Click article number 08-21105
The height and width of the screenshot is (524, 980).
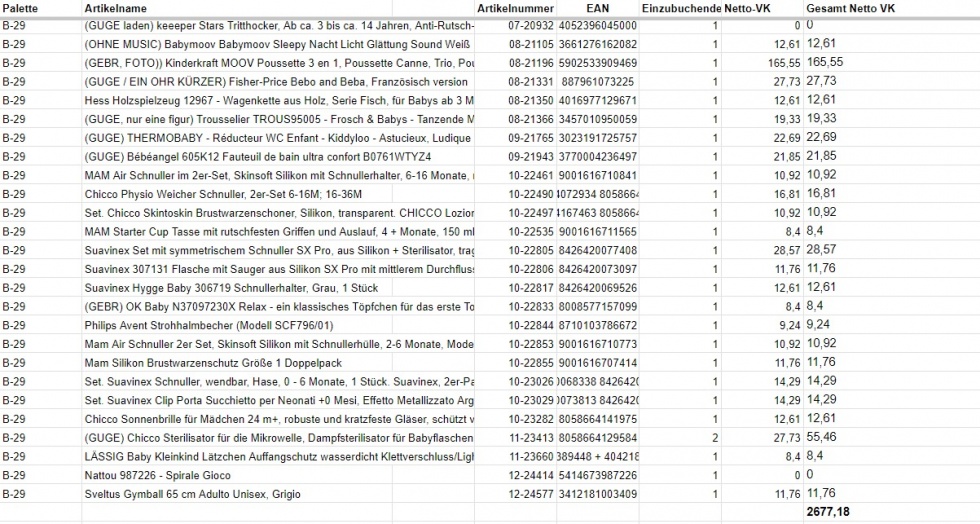click(x=531, y=44)
